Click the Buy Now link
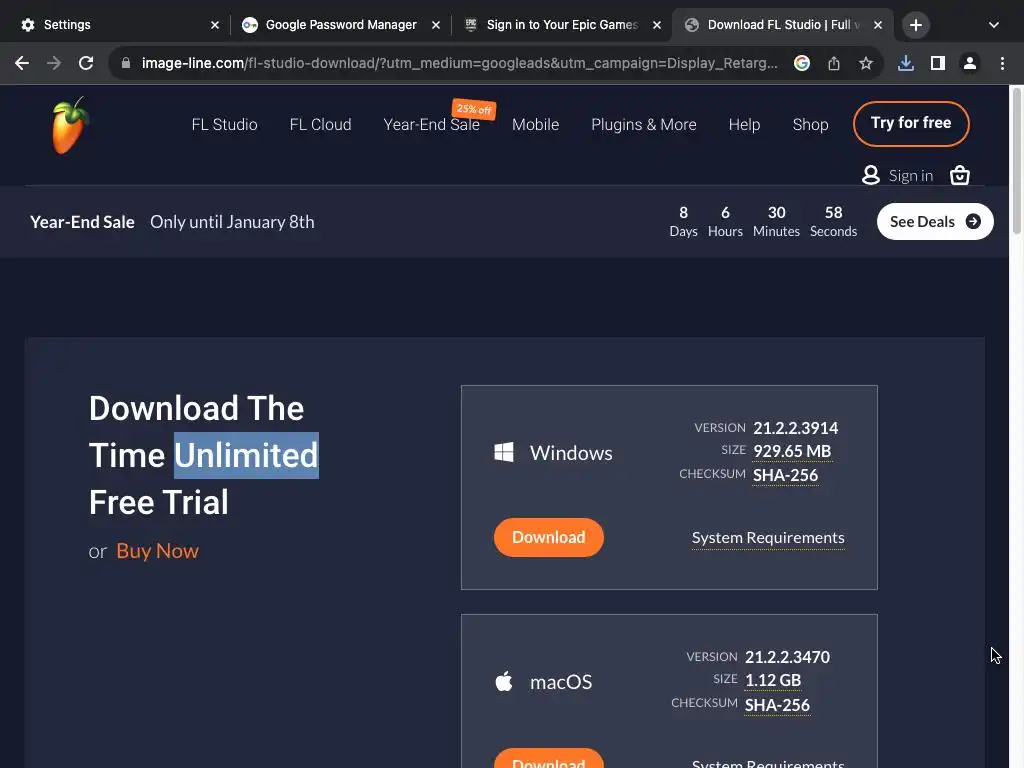Image resolution: width=1024 pixels, height=768 pixels. (157, 551)
